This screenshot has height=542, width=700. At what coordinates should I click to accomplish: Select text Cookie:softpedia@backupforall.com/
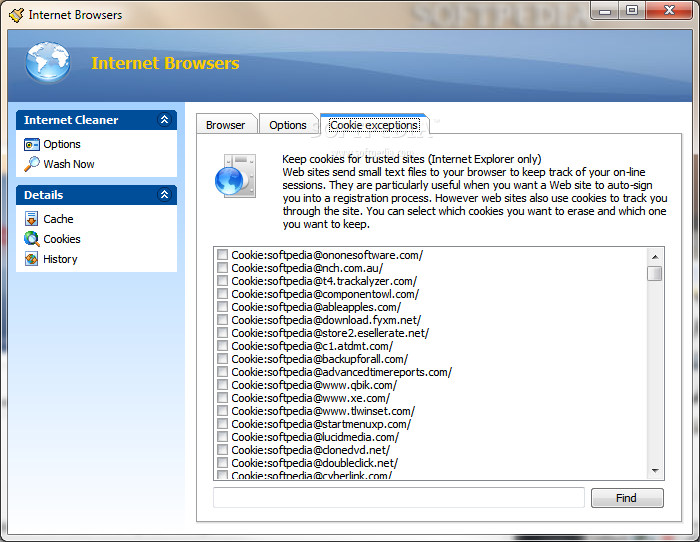click(320, 359)
